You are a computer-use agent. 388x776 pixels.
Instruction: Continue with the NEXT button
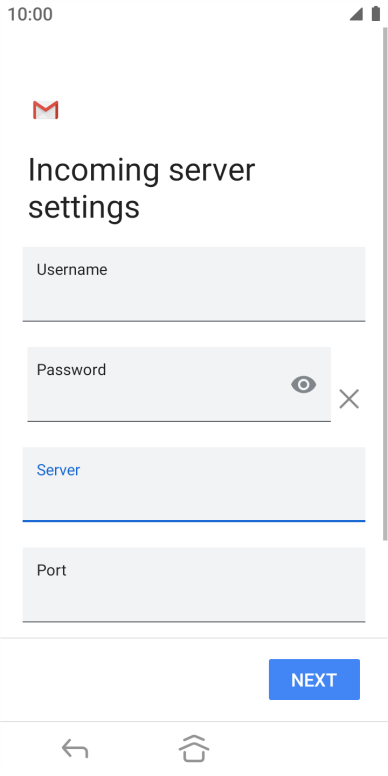point(314,679)
